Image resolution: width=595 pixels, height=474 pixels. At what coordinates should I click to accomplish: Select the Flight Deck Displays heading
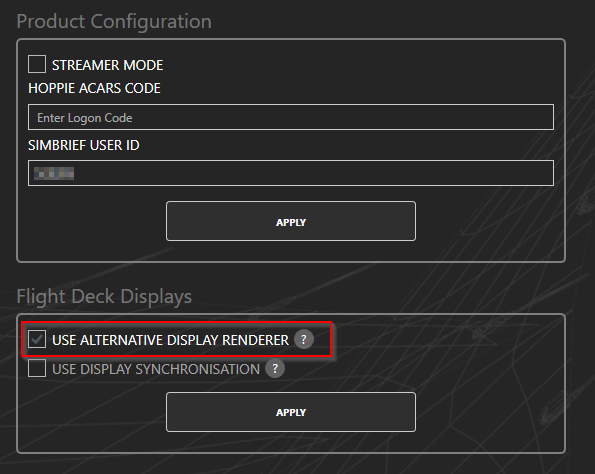click(x=104, y=296)
